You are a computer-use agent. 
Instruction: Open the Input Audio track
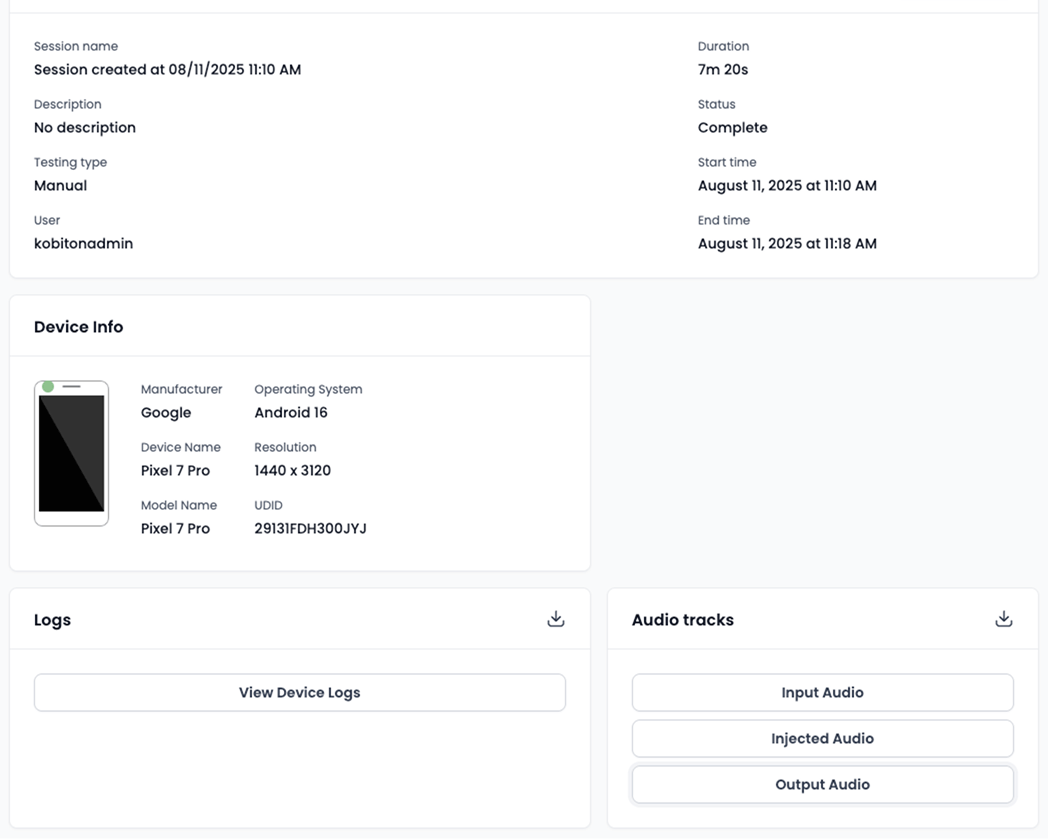pos(822,692)
